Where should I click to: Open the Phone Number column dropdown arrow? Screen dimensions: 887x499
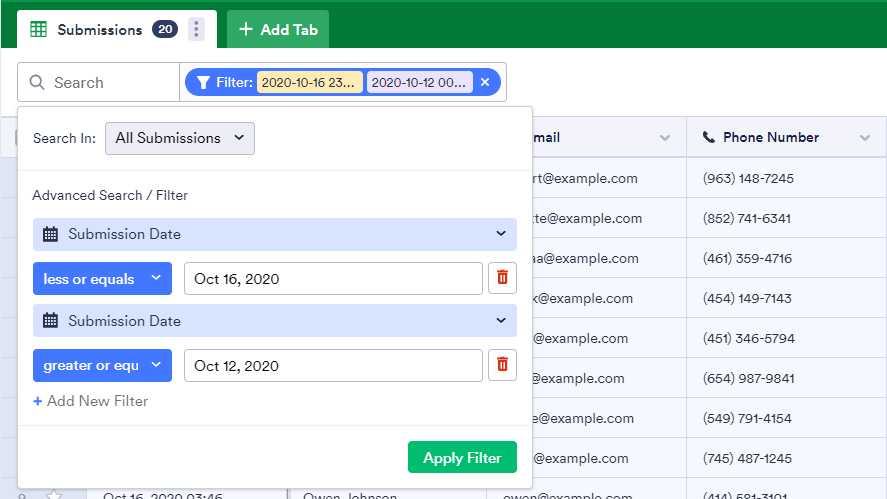(865, 138)
